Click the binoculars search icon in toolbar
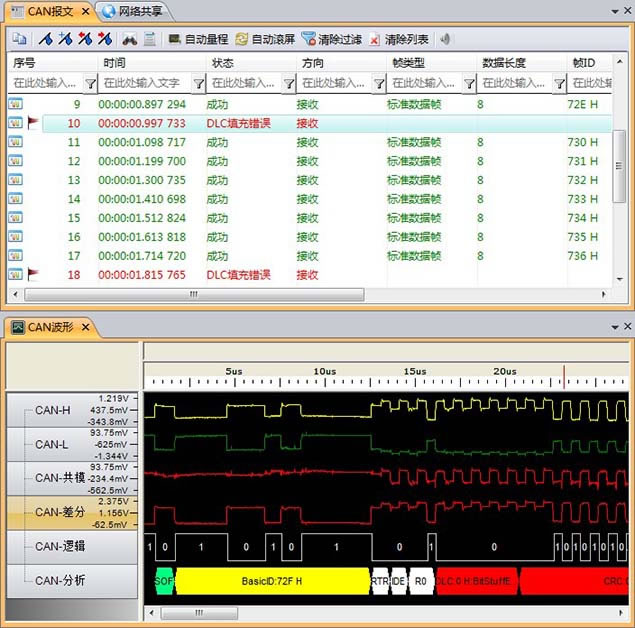The image size is (635, 628). click(x=130, y=40)
